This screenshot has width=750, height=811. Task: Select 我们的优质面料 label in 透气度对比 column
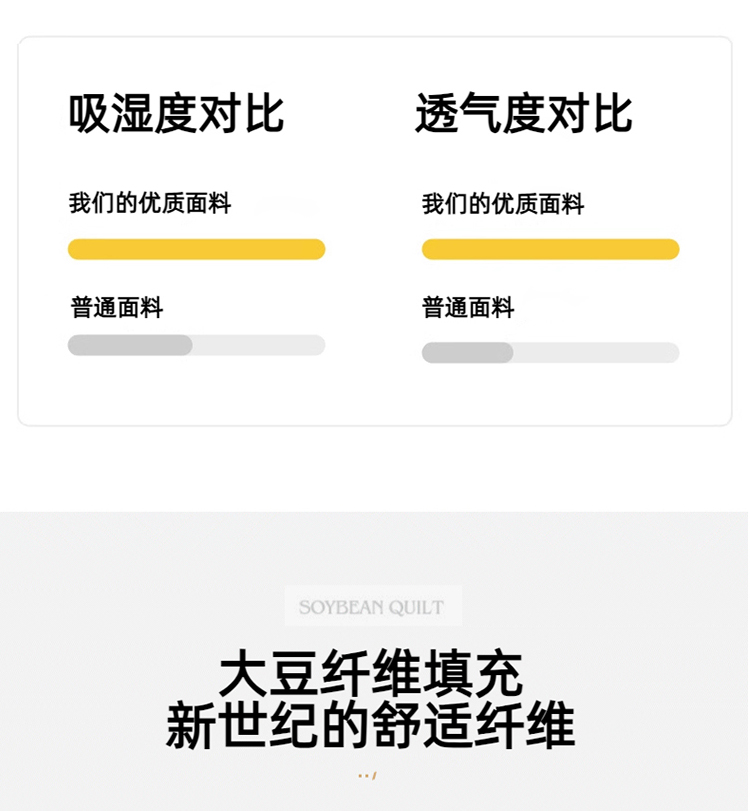coord(503,205)
